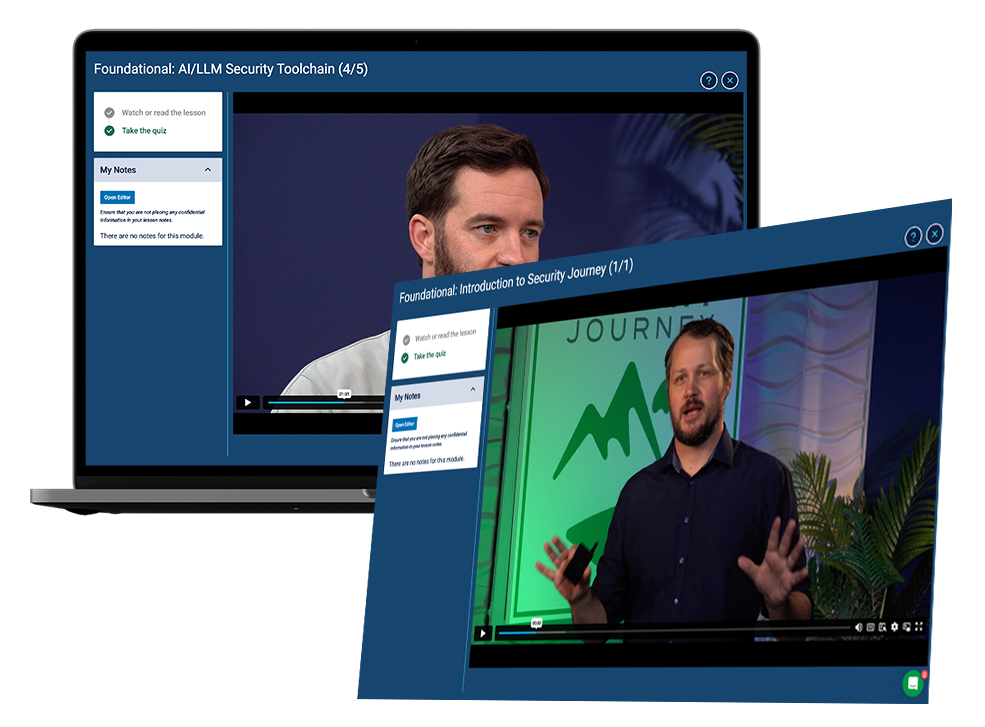Click Open Editor in front window notes
Screen dimensions: 985x727
(405, 424)
